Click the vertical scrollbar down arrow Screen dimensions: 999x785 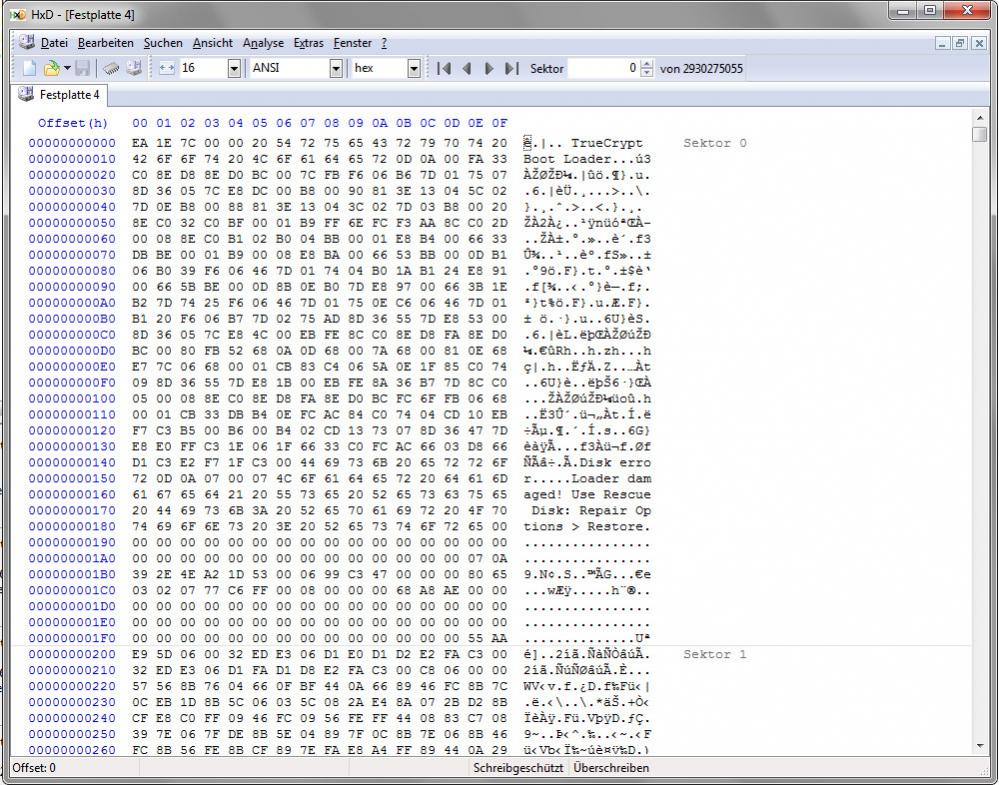pos(979,746)
